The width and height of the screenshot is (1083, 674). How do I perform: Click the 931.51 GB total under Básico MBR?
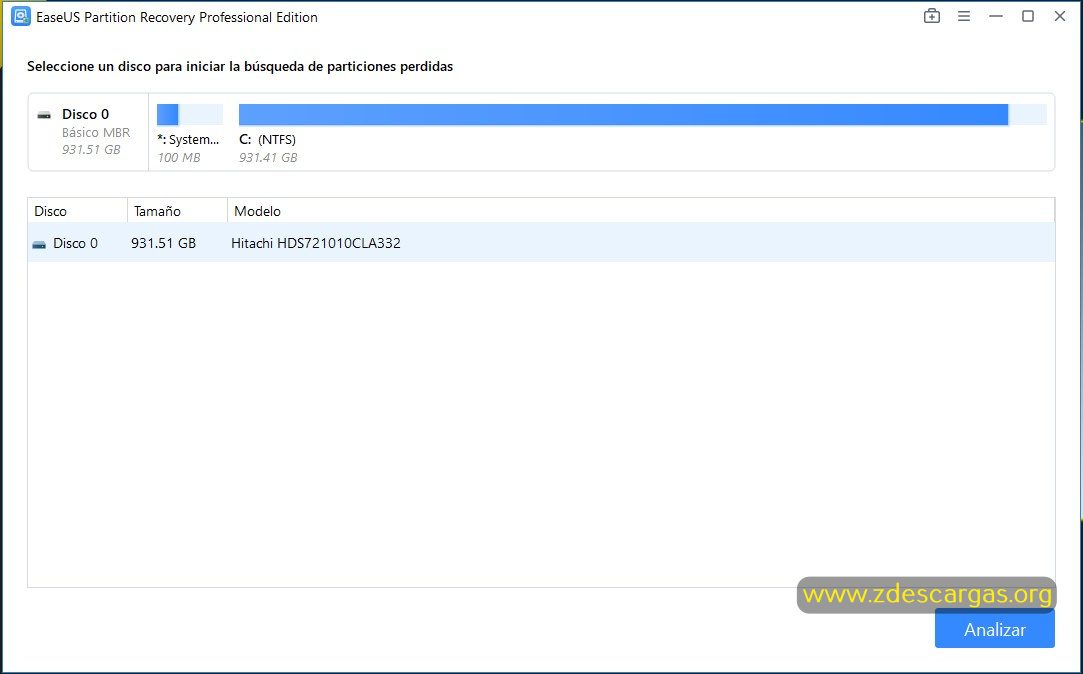(x=91, y=149)
